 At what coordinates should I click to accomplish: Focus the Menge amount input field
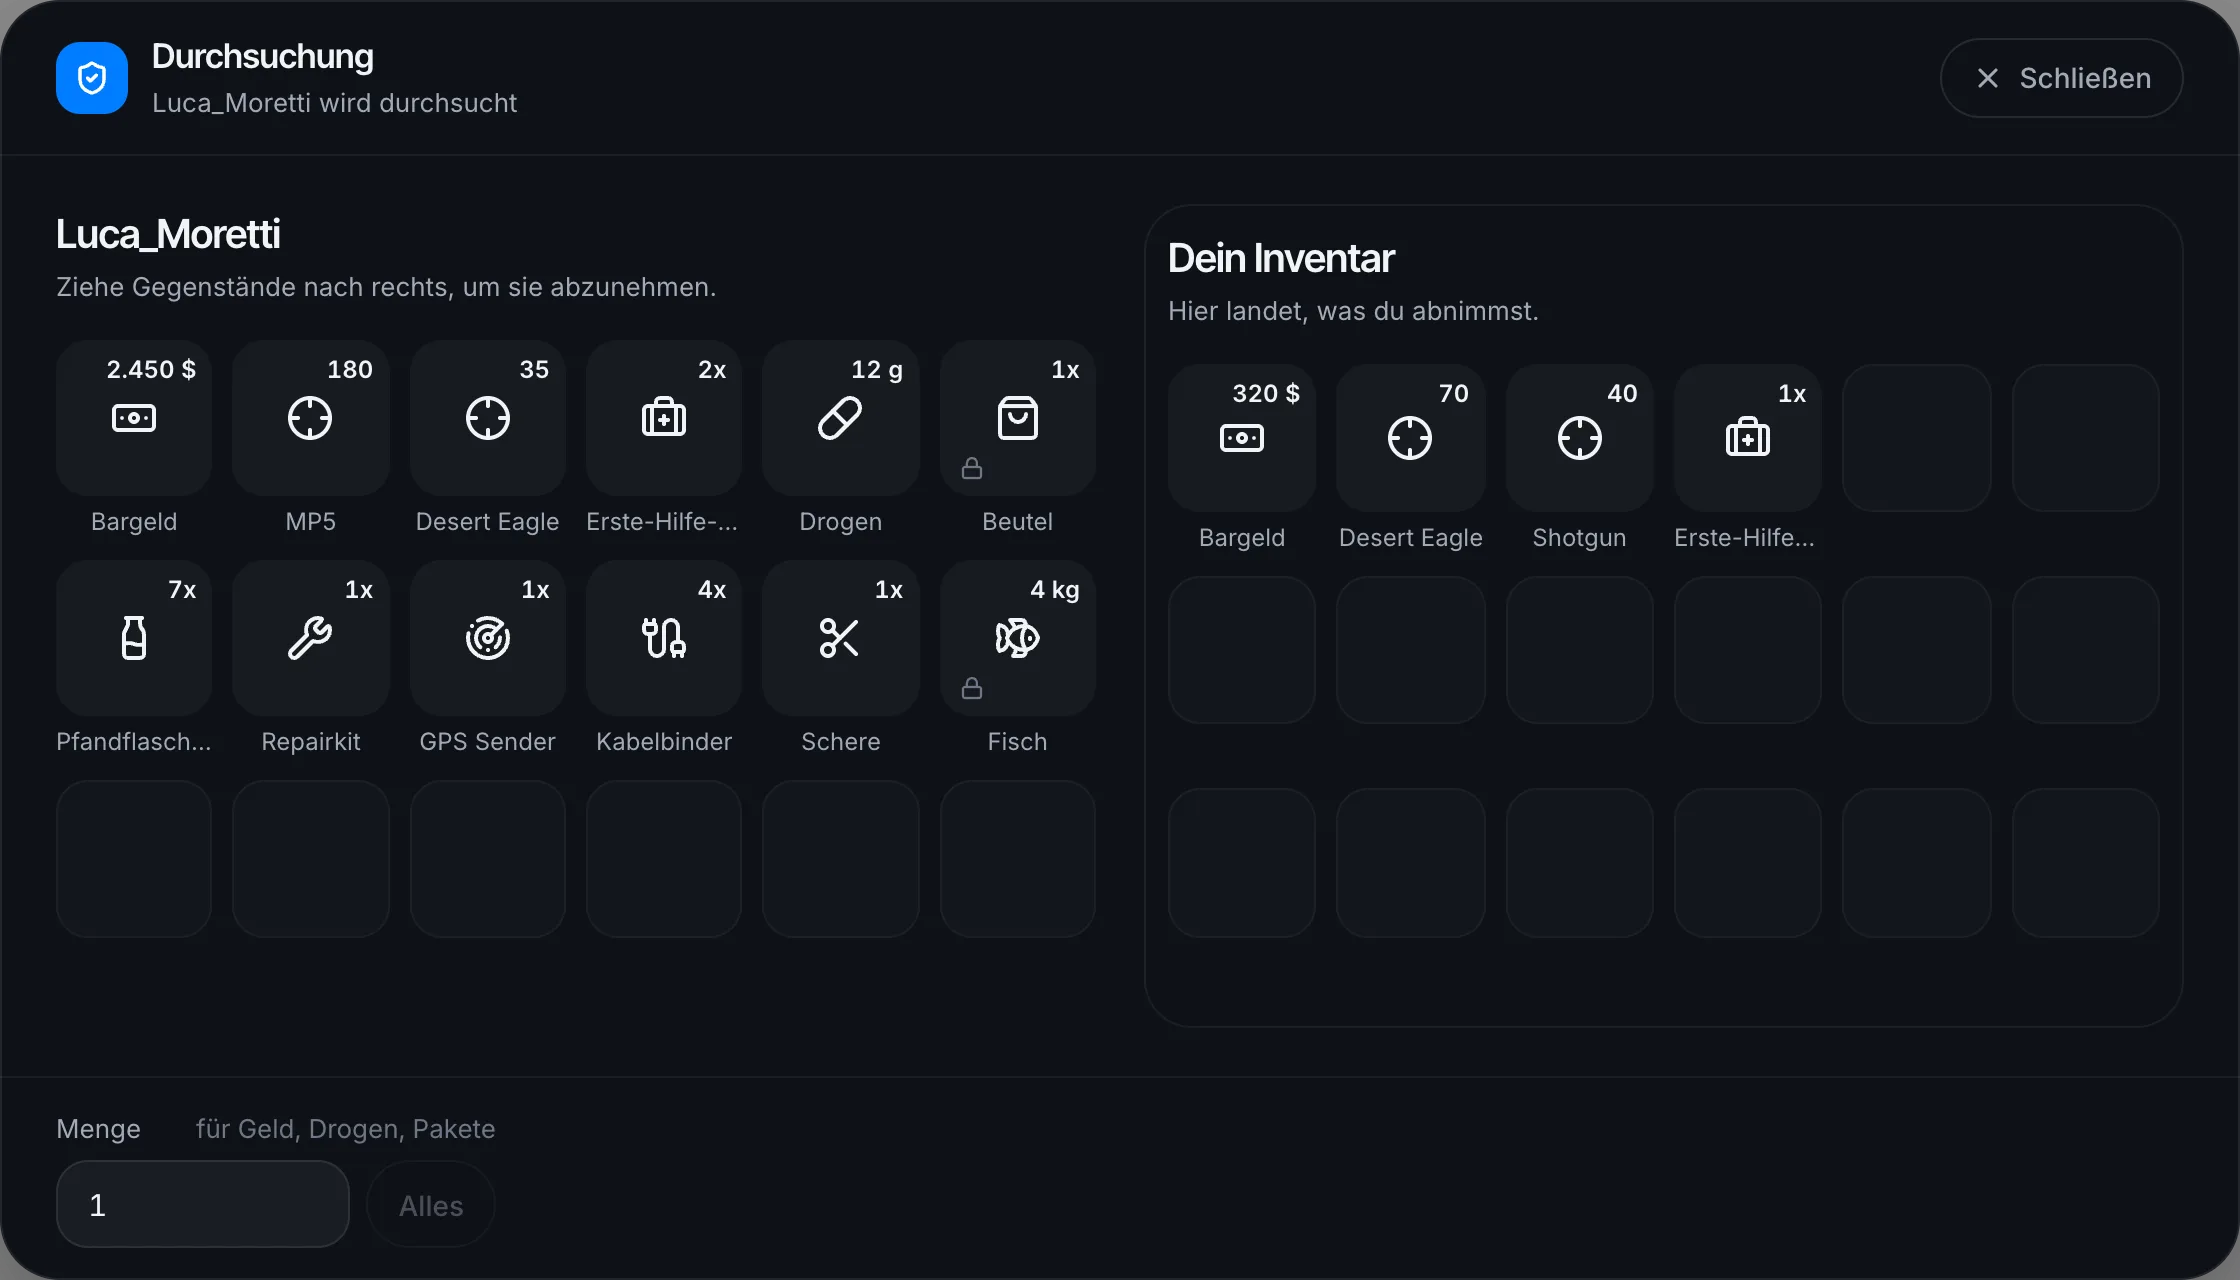203,1204
